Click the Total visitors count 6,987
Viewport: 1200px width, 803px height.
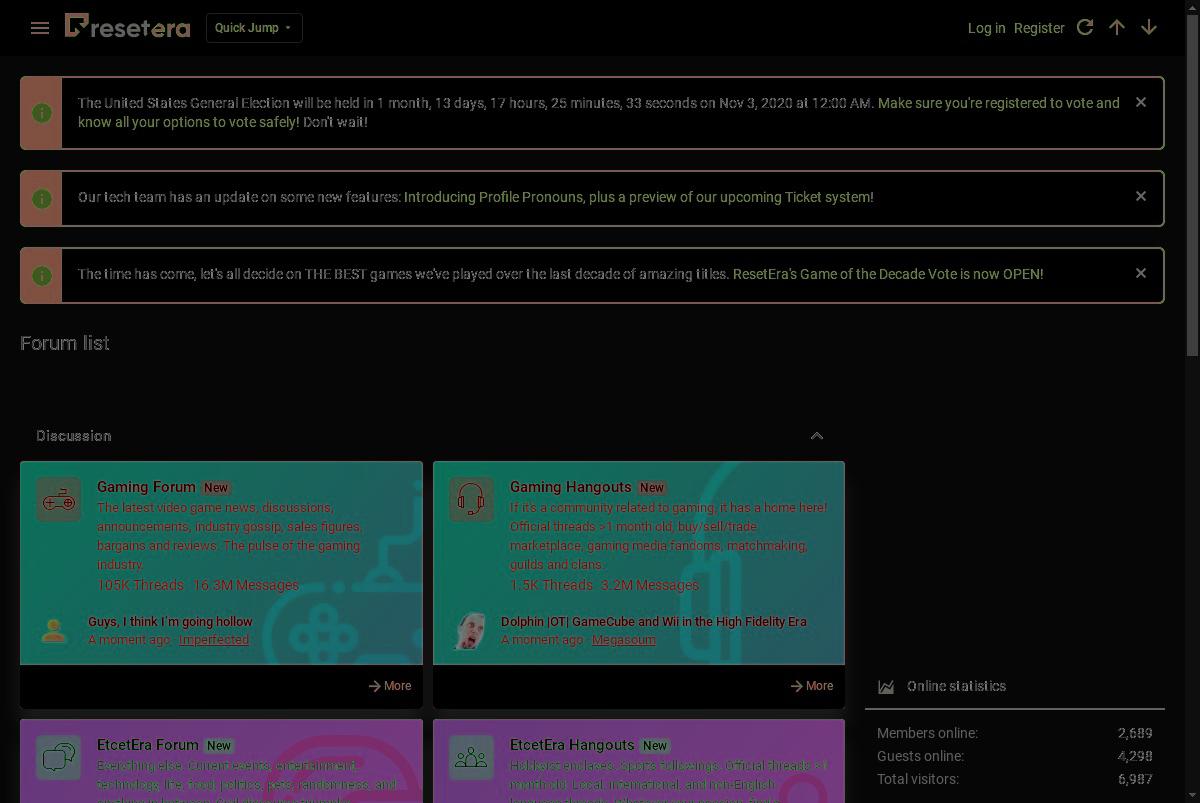click(x=1135, y=779)
